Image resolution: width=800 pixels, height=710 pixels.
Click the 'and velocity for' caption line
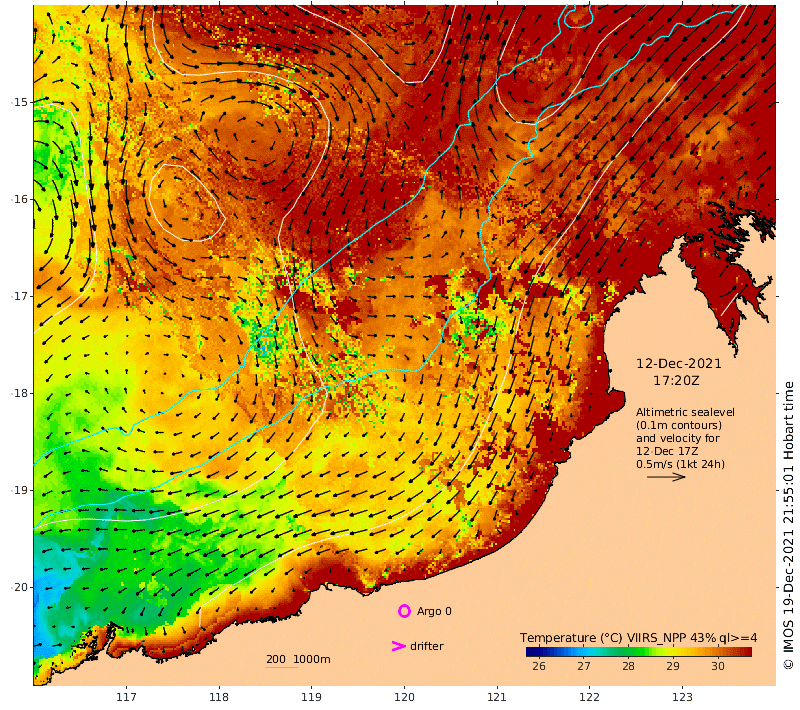[x=678, y=438]
